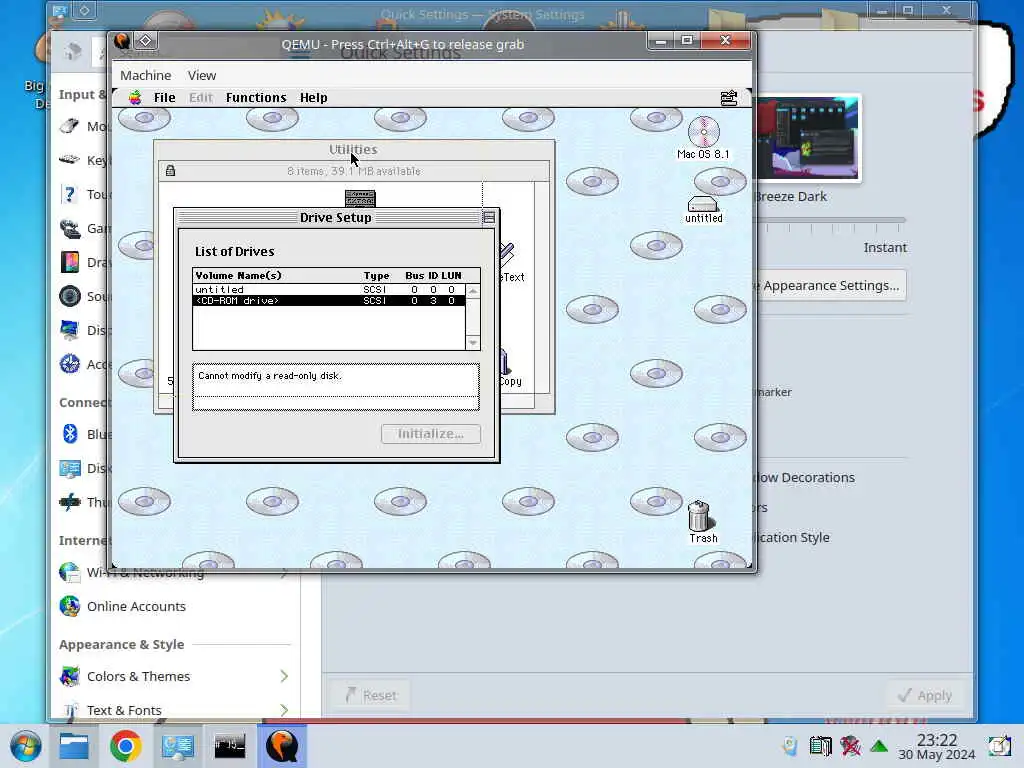Click the drive list scroll down arrow

click(473, 343)
